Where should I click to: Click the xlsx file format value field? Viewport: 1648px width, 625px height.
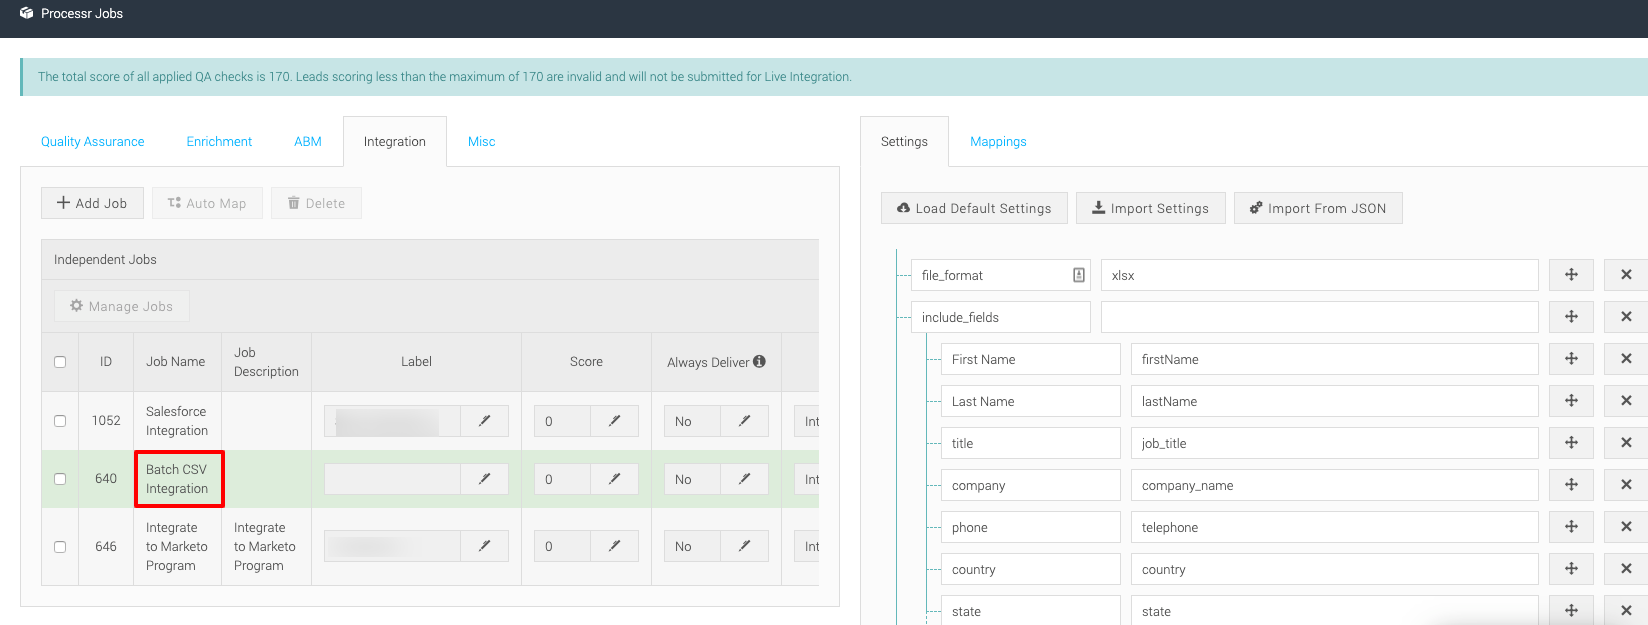[1319, 275]
